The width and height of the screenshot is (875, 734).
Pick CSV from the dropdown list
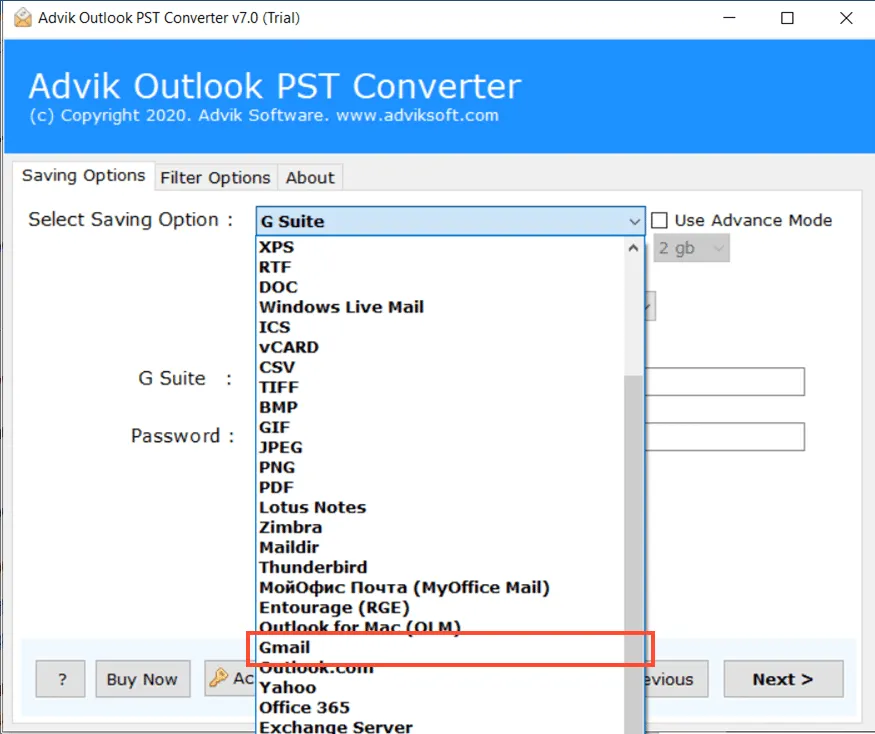pos(441,367)
